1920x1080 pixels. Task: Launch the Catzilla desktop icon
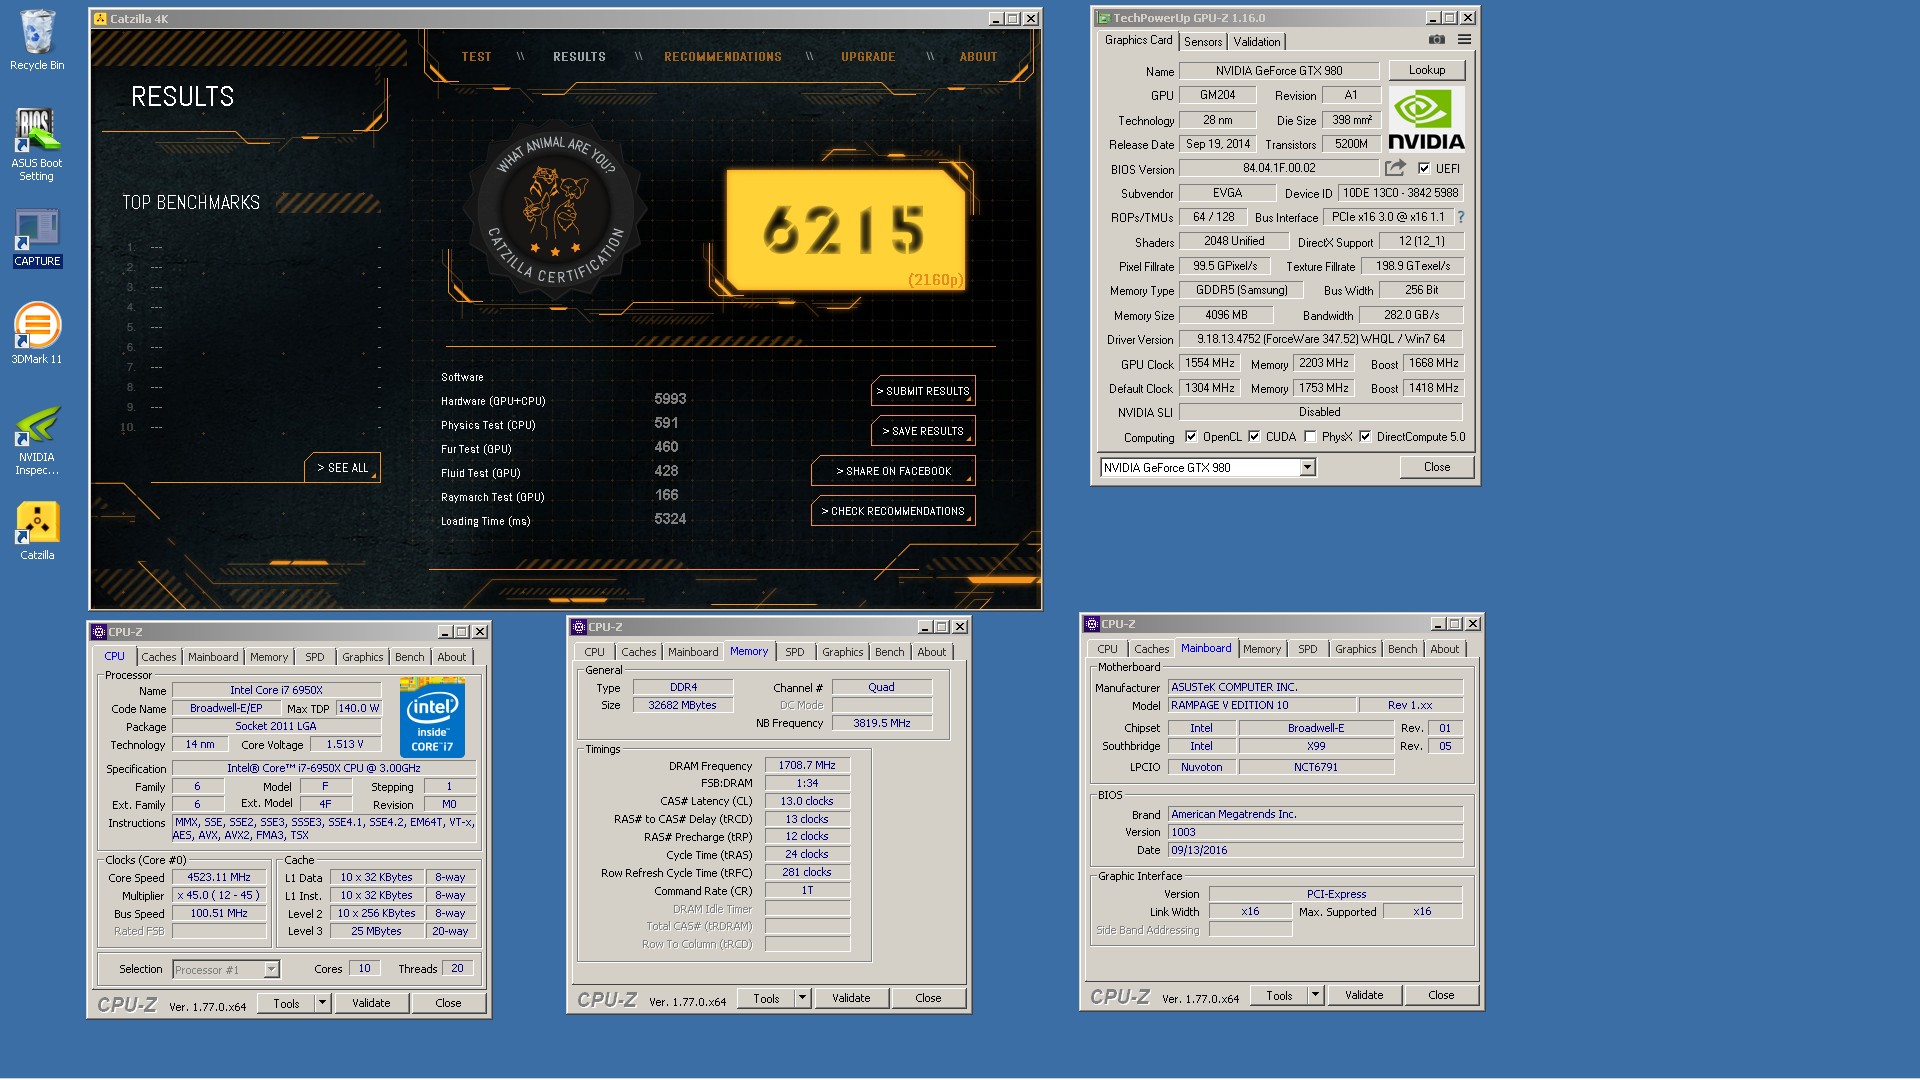tap(37, 530)
